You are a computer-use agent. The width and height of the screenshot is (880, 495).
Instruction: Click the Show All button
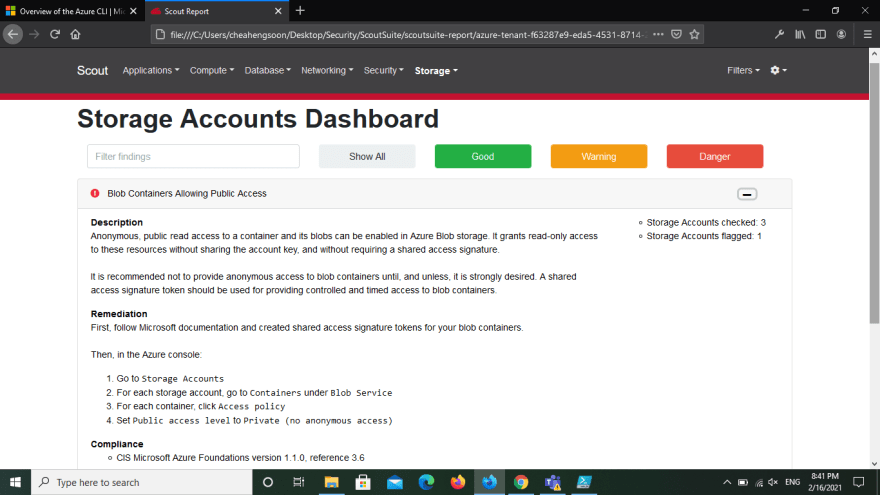click(x=367, y=157)
